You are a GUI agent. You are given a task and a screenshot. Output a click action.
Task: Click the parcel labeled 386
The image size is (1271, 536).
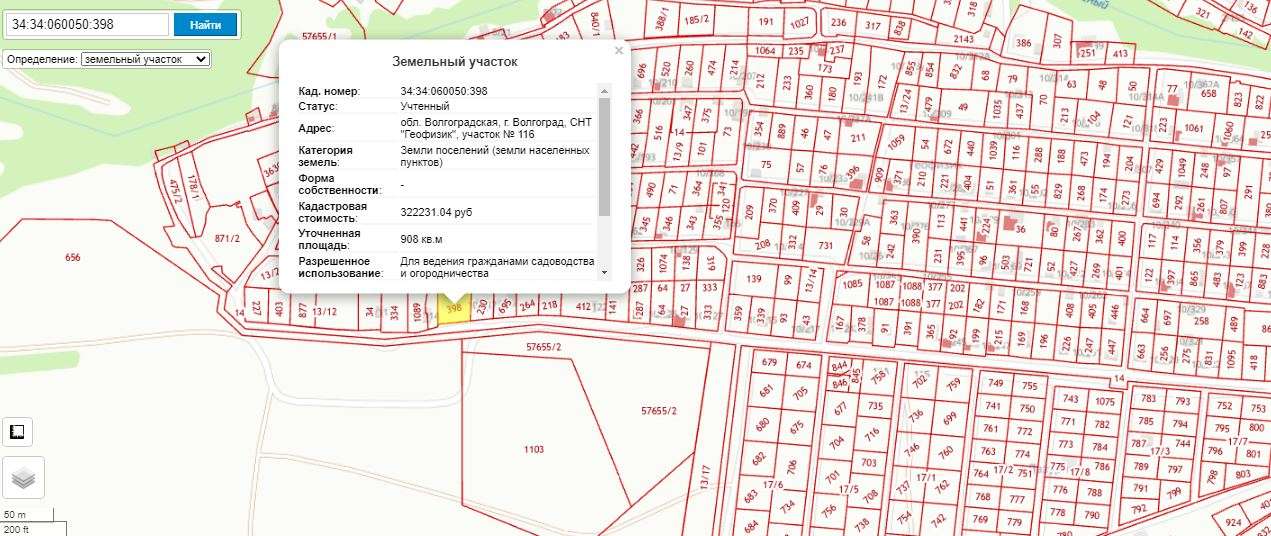[x=1023, y=43]
